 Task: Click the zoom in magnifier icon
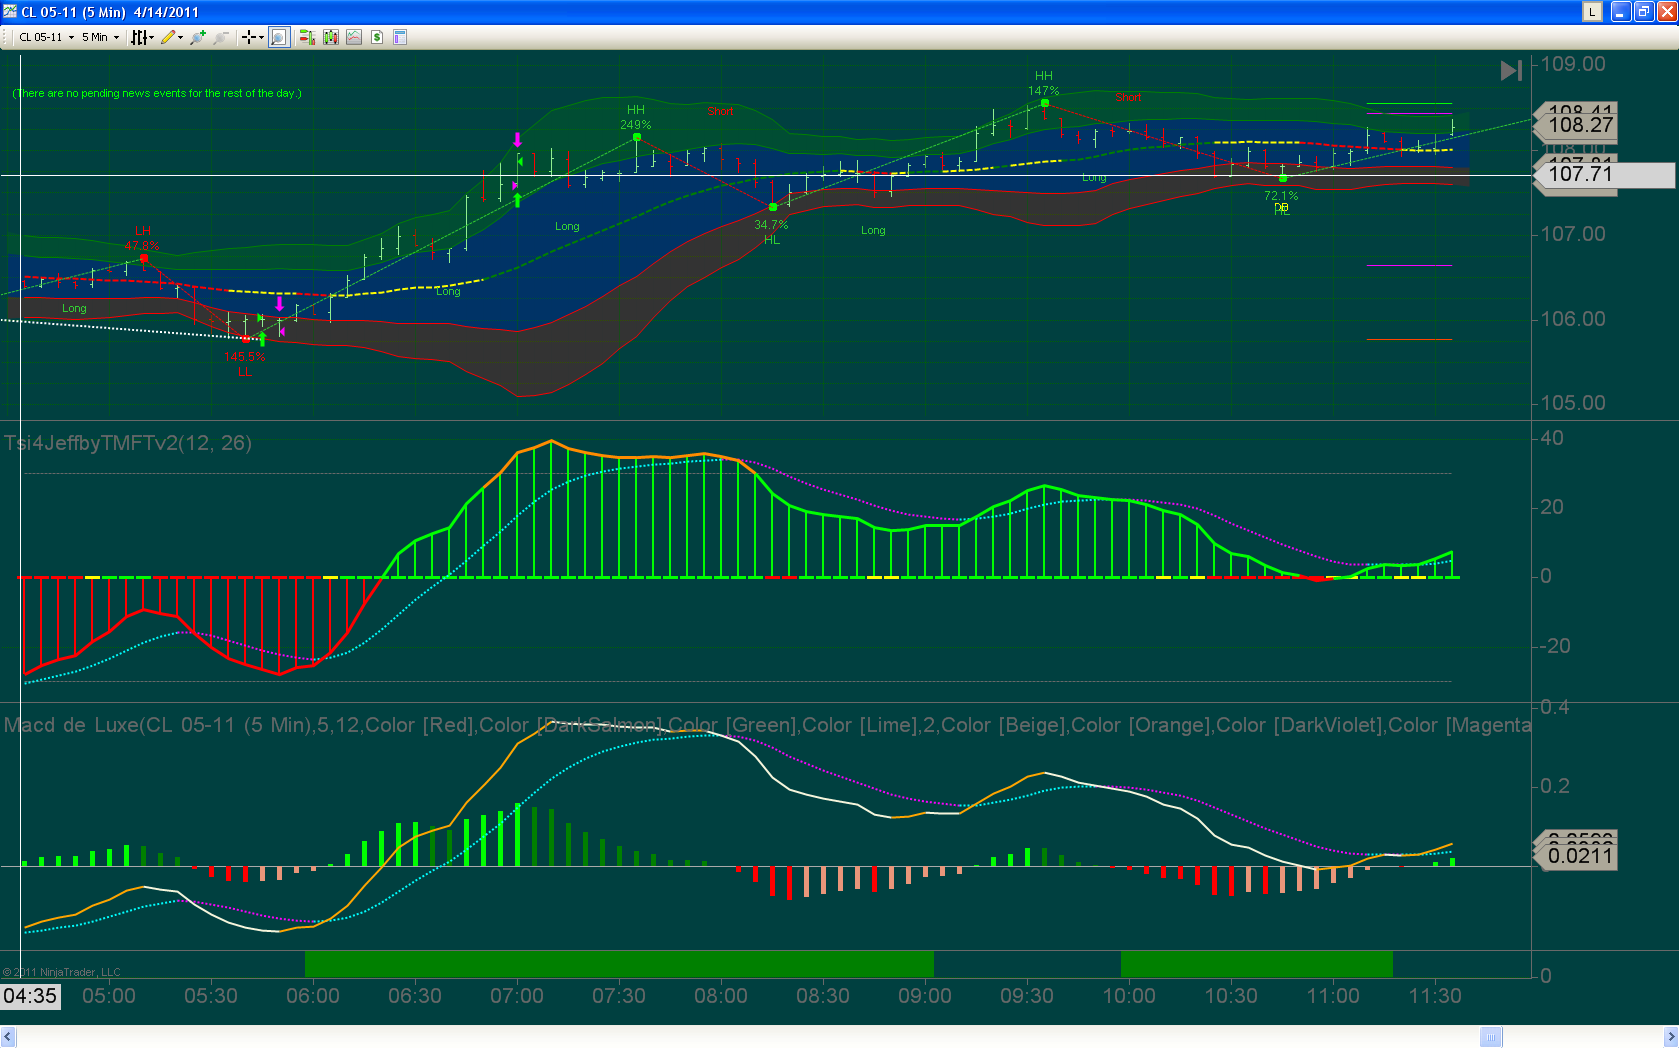coord(198,37)
